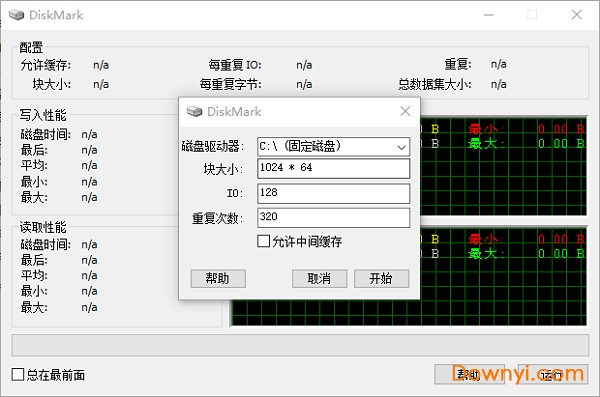Click the 块大小 field with 1024 * 64
This screenshot has width=600, height=397.
[x=333, y=168]
